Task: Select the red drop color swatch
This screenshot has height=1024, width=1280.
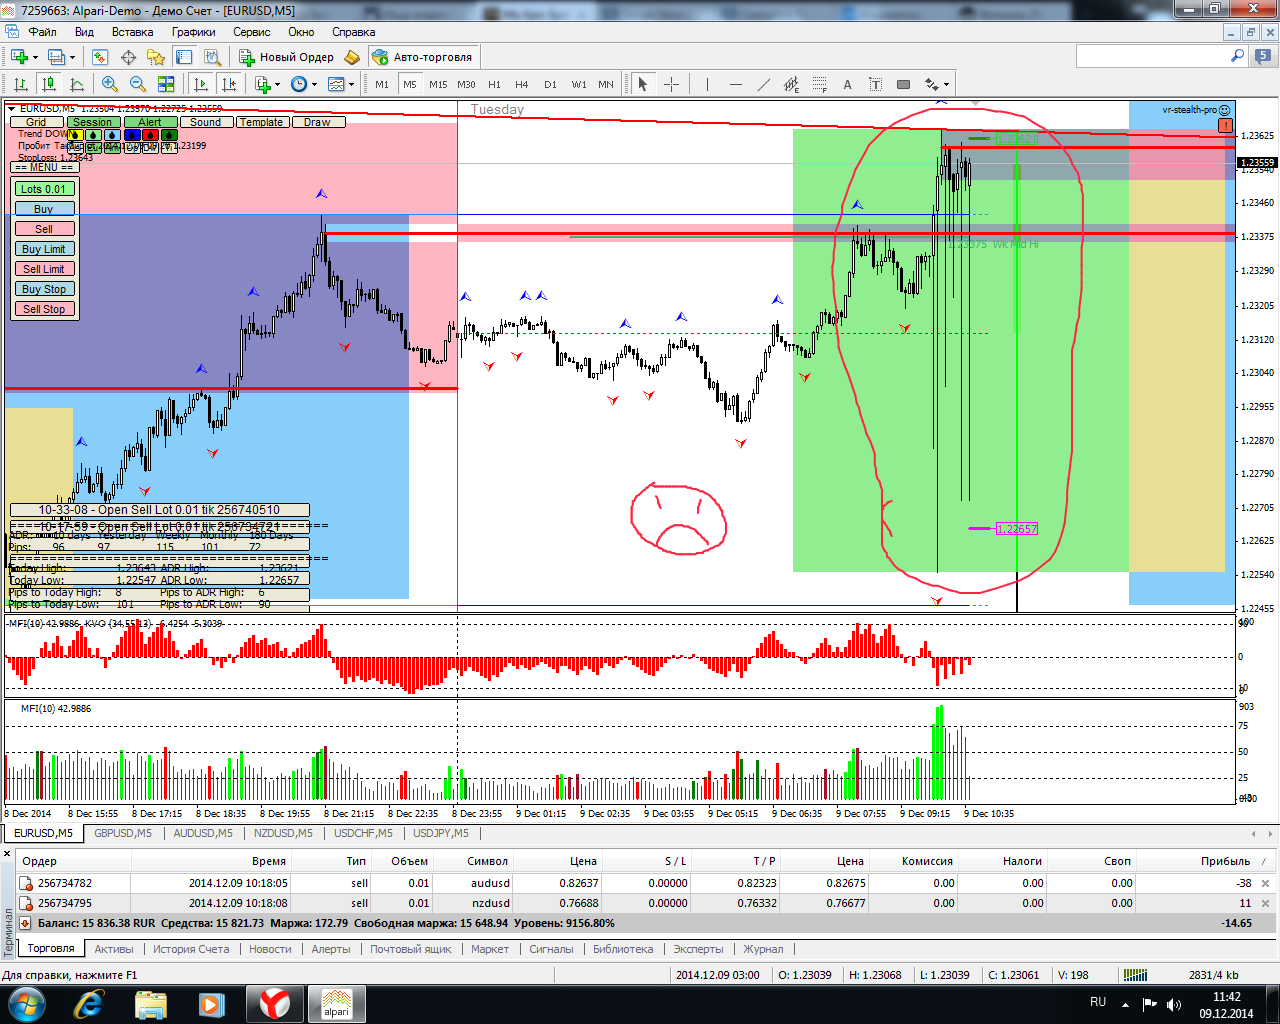Action: coord(150,135)
